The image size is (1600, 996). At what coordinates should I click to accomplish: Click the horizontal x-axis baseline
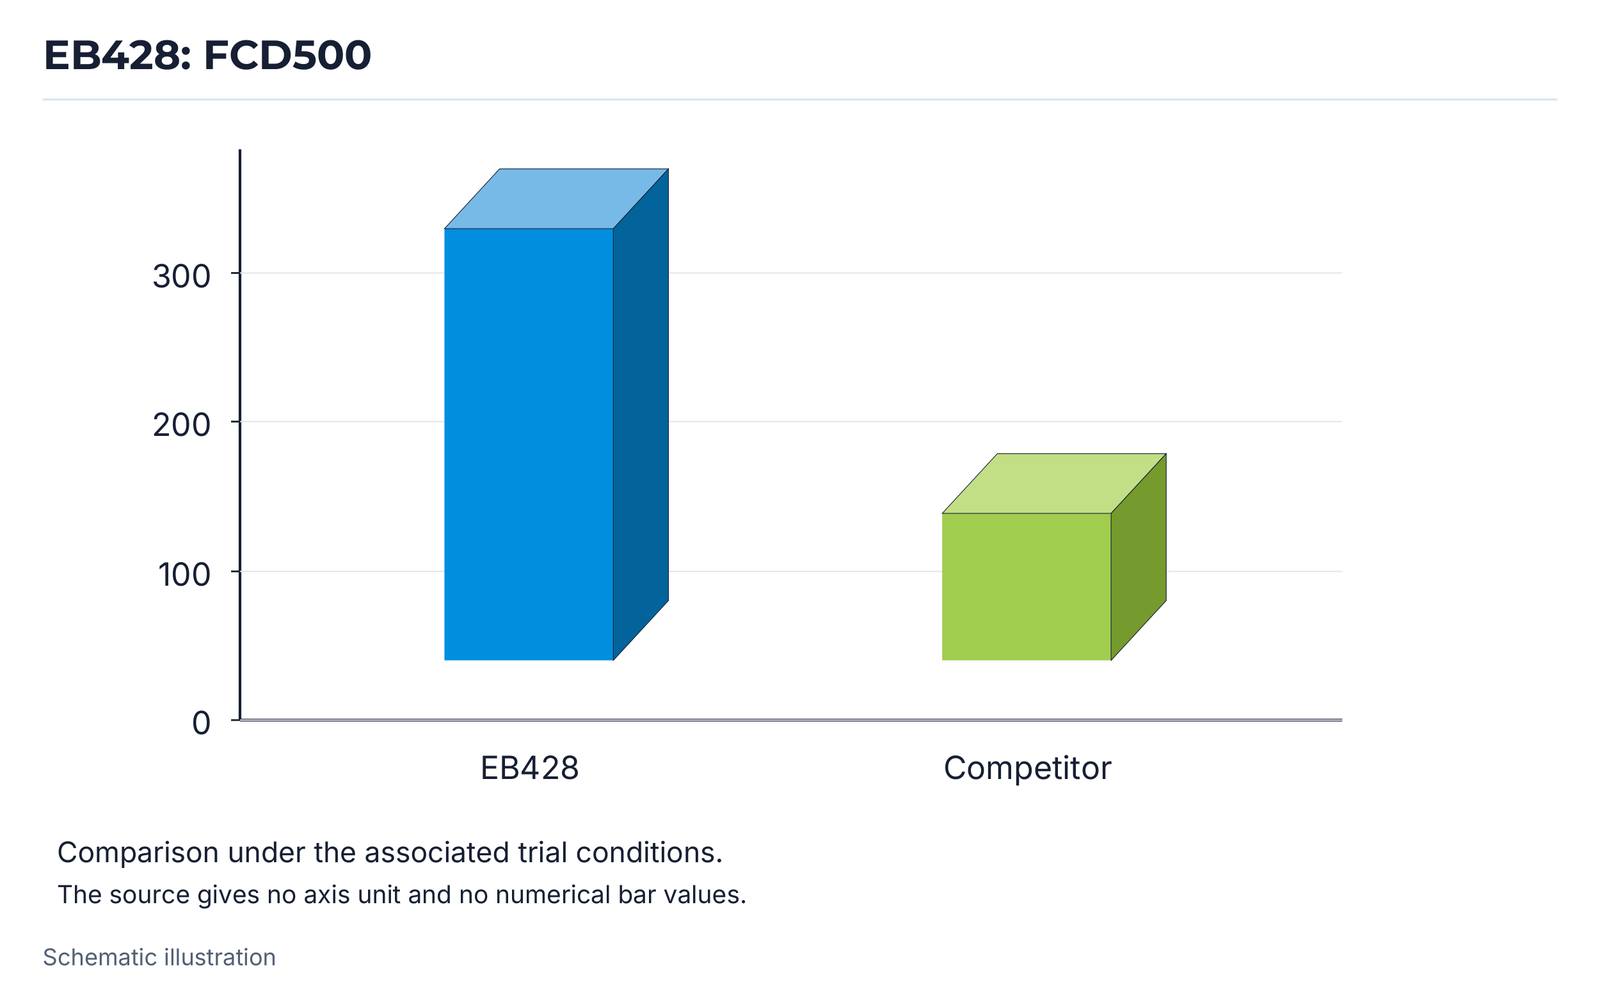pyautogui.click(x=791, y=719)
